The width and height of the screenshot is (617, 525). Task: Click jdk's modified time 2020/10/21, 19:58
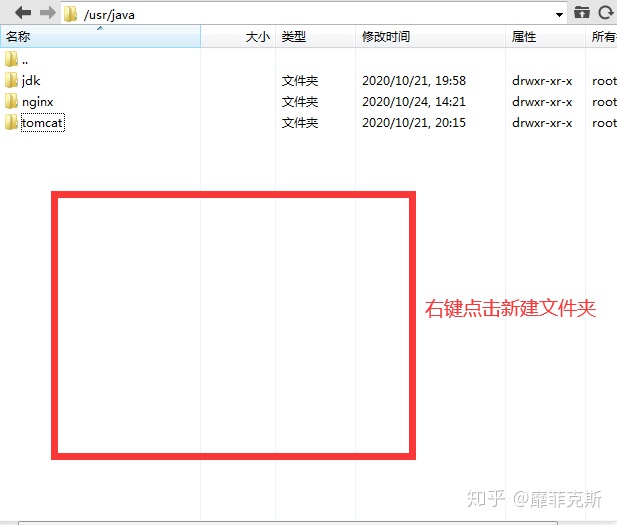coord(414,81)
